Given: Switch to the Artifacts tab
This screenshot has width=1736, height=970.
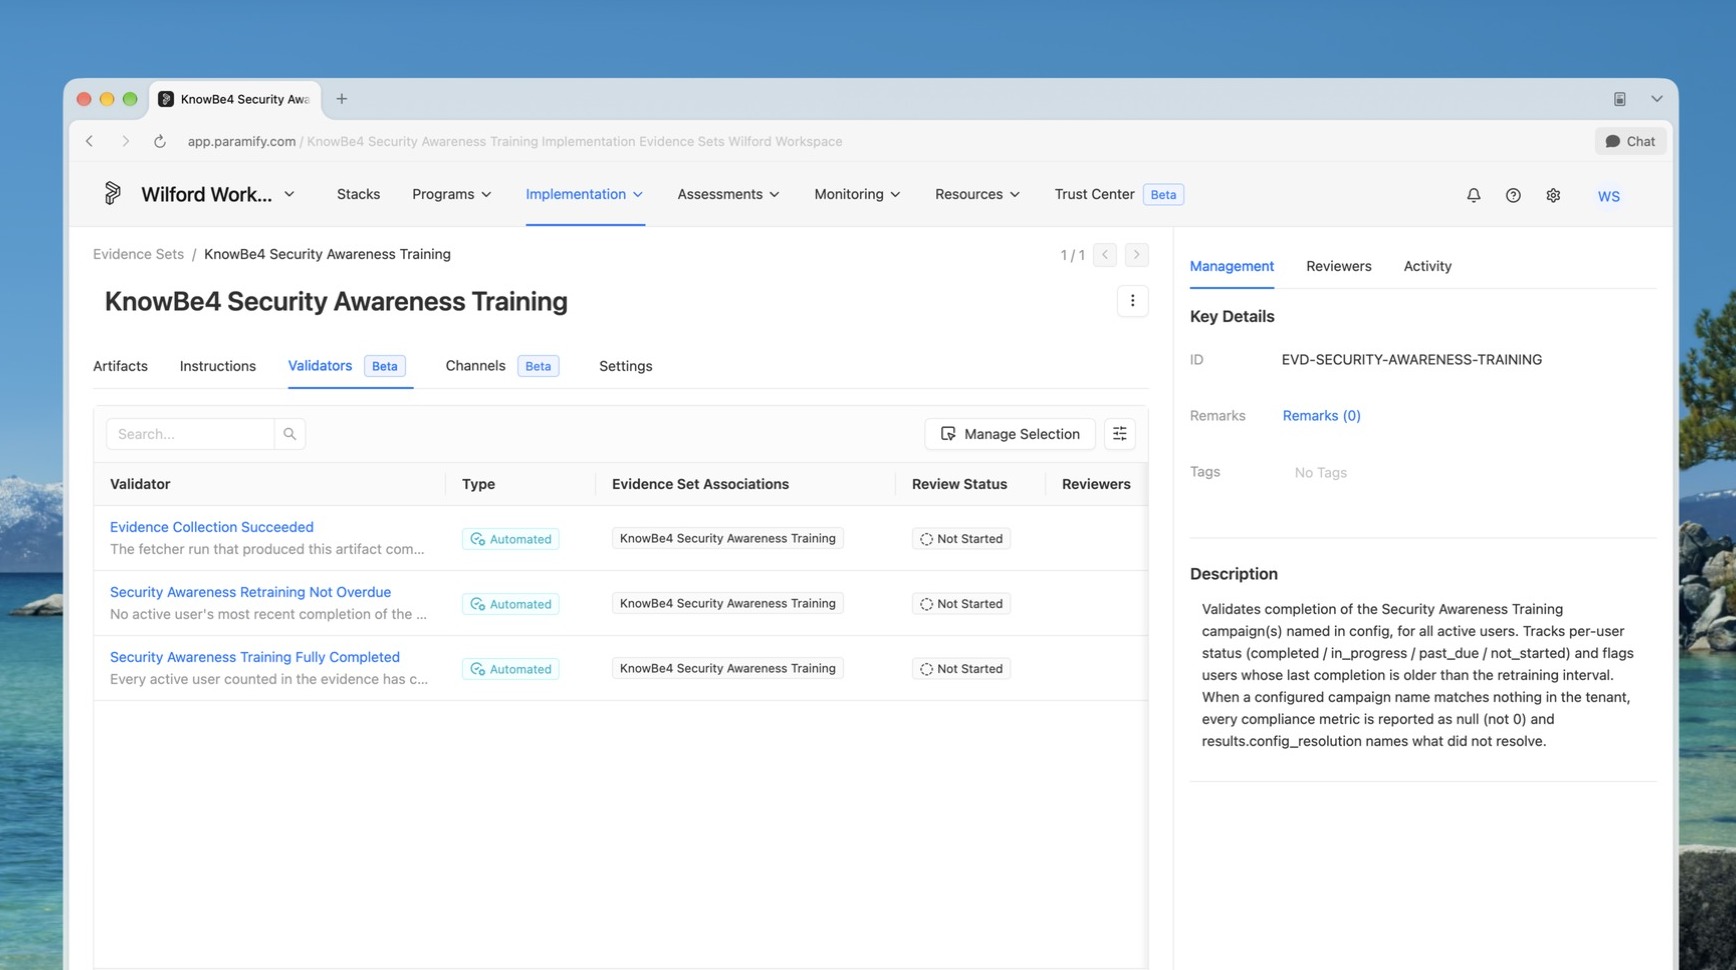Looking at the screenshot, I should [x=120, y=366].
